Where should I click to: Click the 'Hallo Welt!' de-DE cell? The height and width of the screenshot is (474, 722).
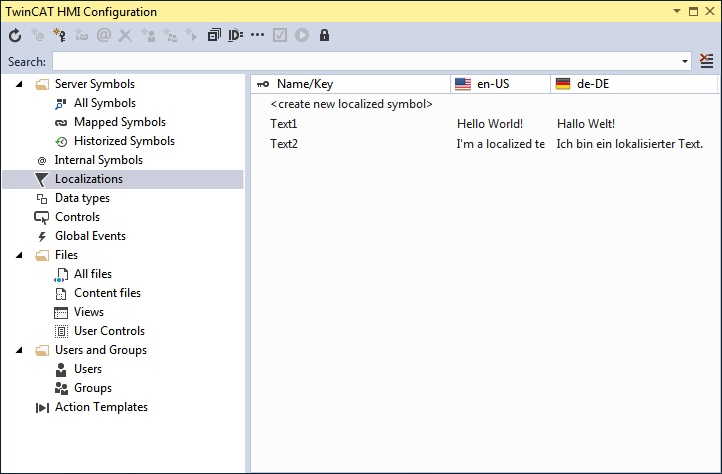pos(586,124)
